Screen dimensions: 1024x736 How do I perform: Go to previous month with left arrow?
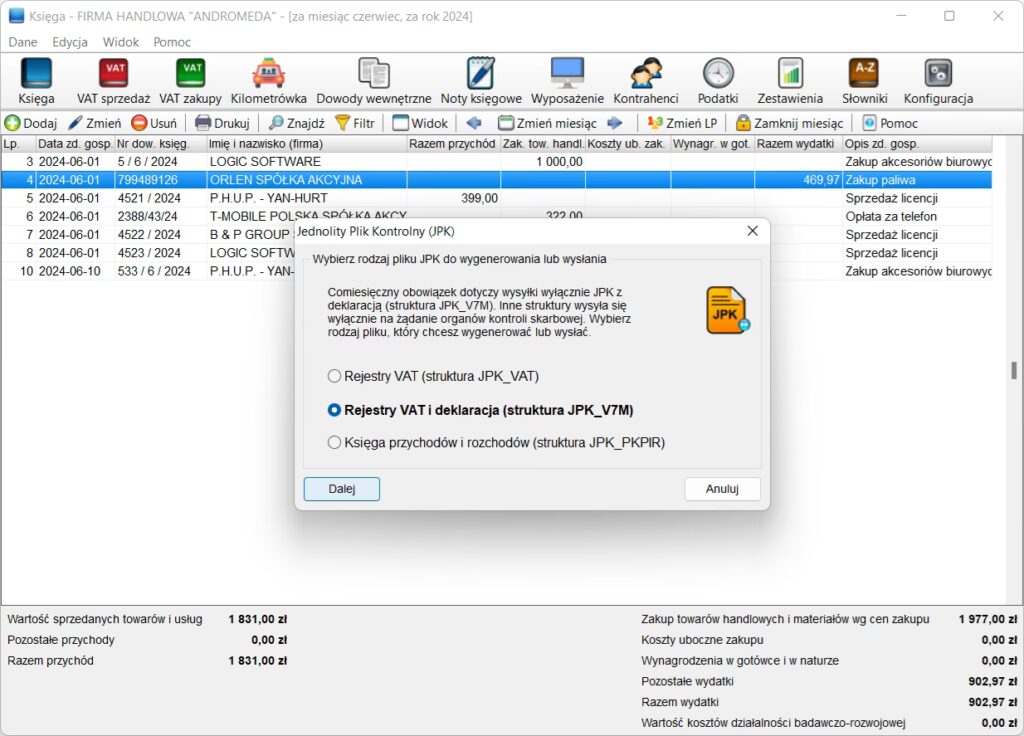click(475, 123)
